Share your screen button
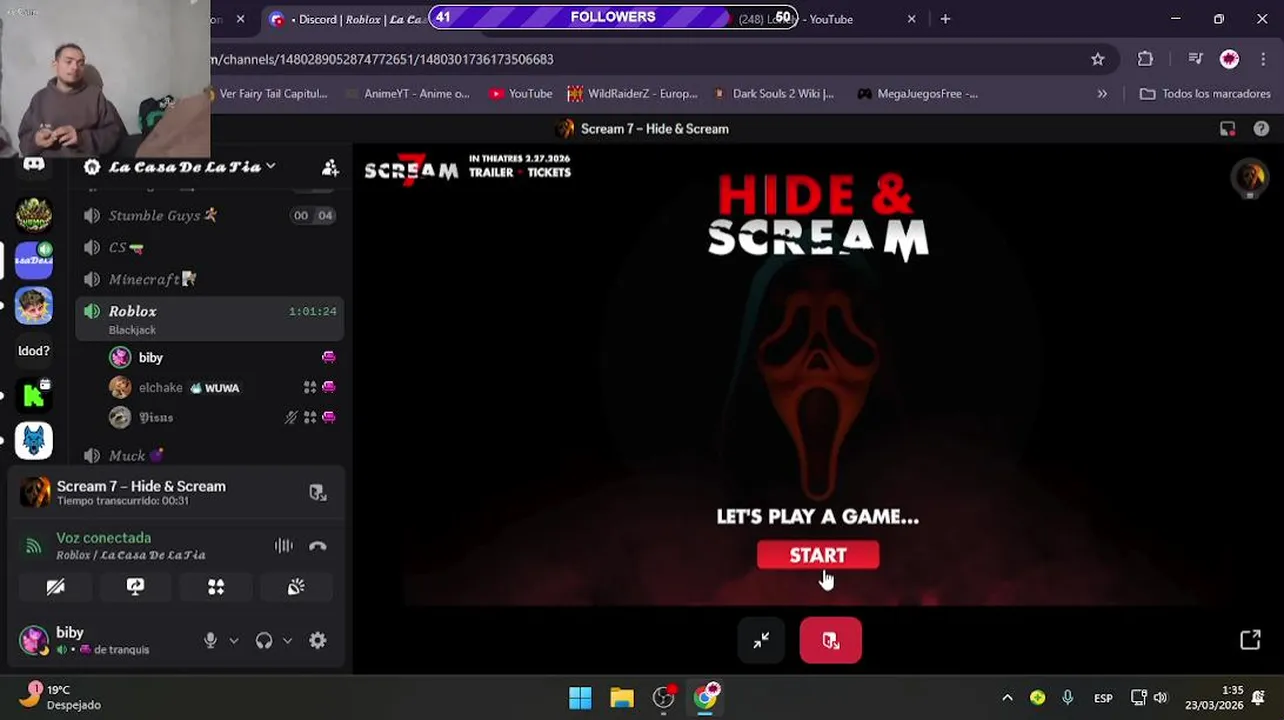Screen dimensions: 1284x720 136,587
